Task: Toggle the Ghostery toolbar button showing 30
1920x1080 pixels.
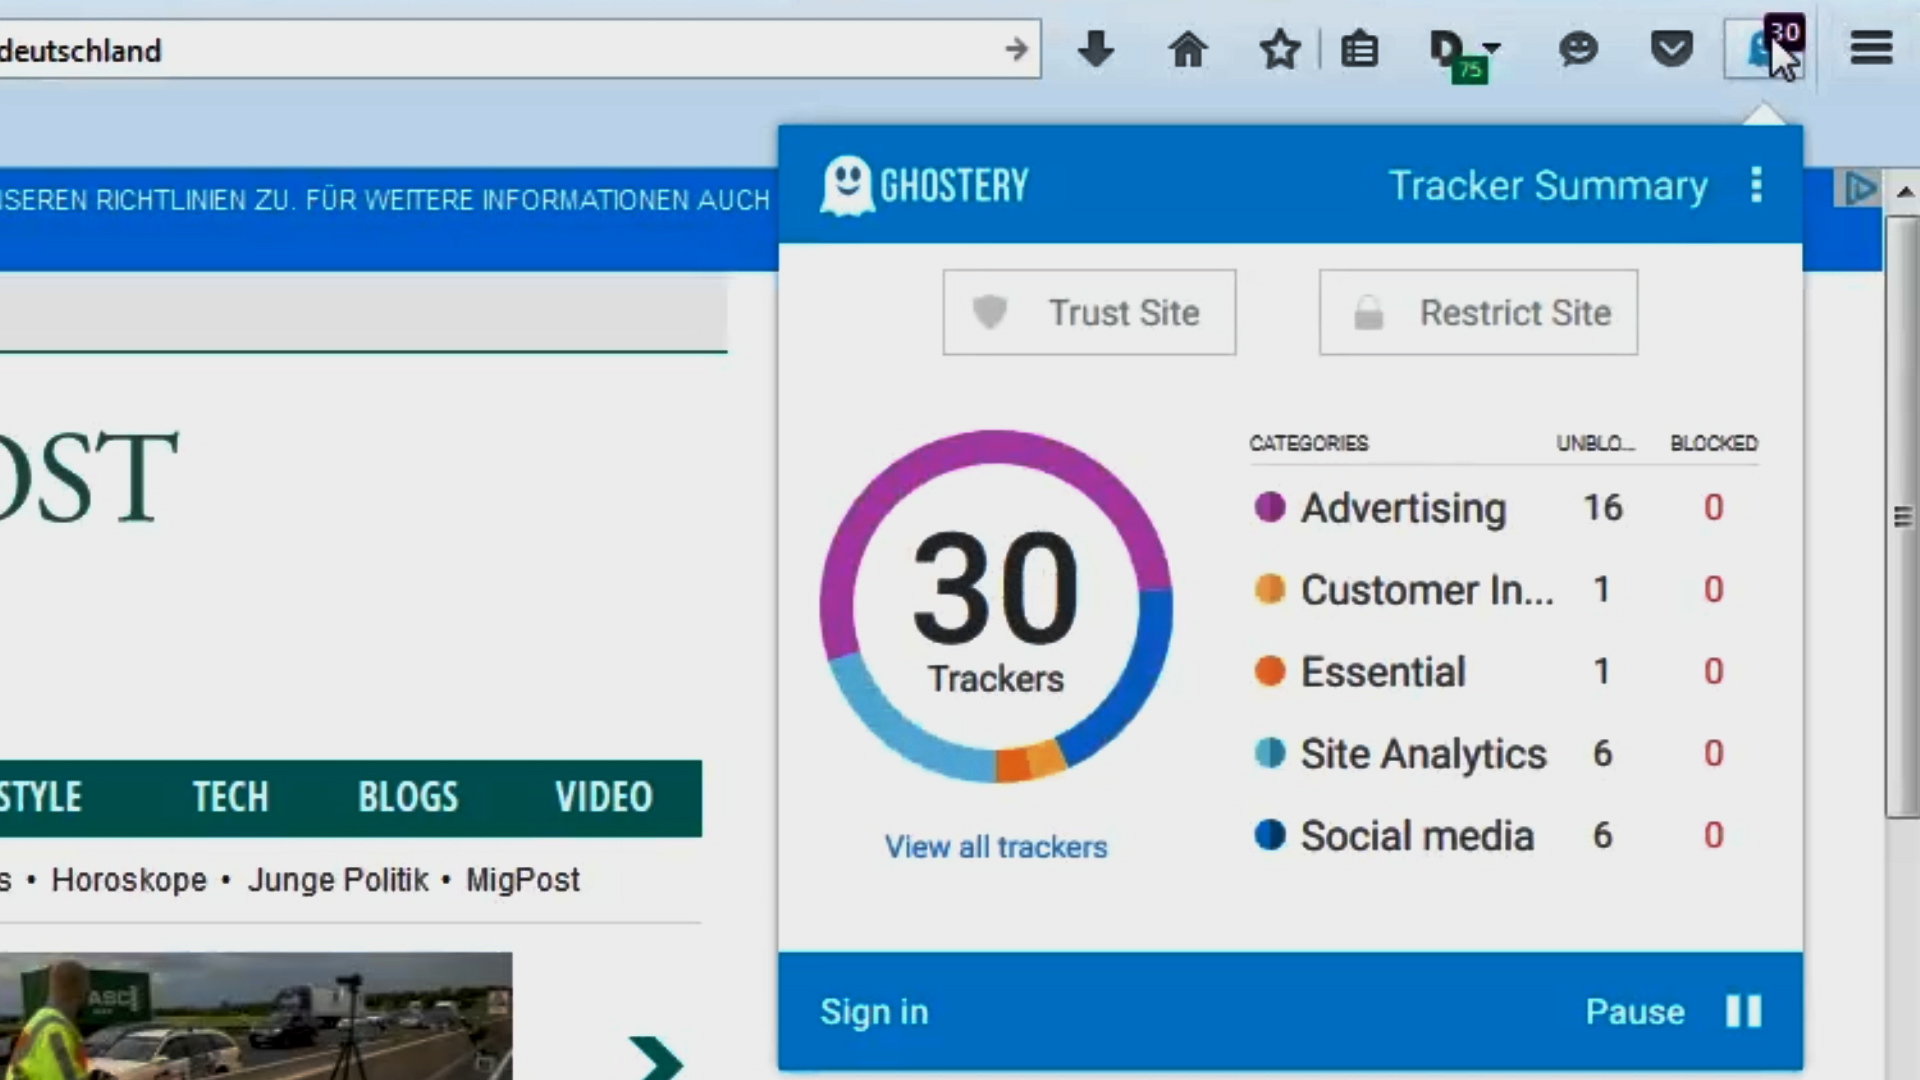Action: click(x=1765, y=46)
